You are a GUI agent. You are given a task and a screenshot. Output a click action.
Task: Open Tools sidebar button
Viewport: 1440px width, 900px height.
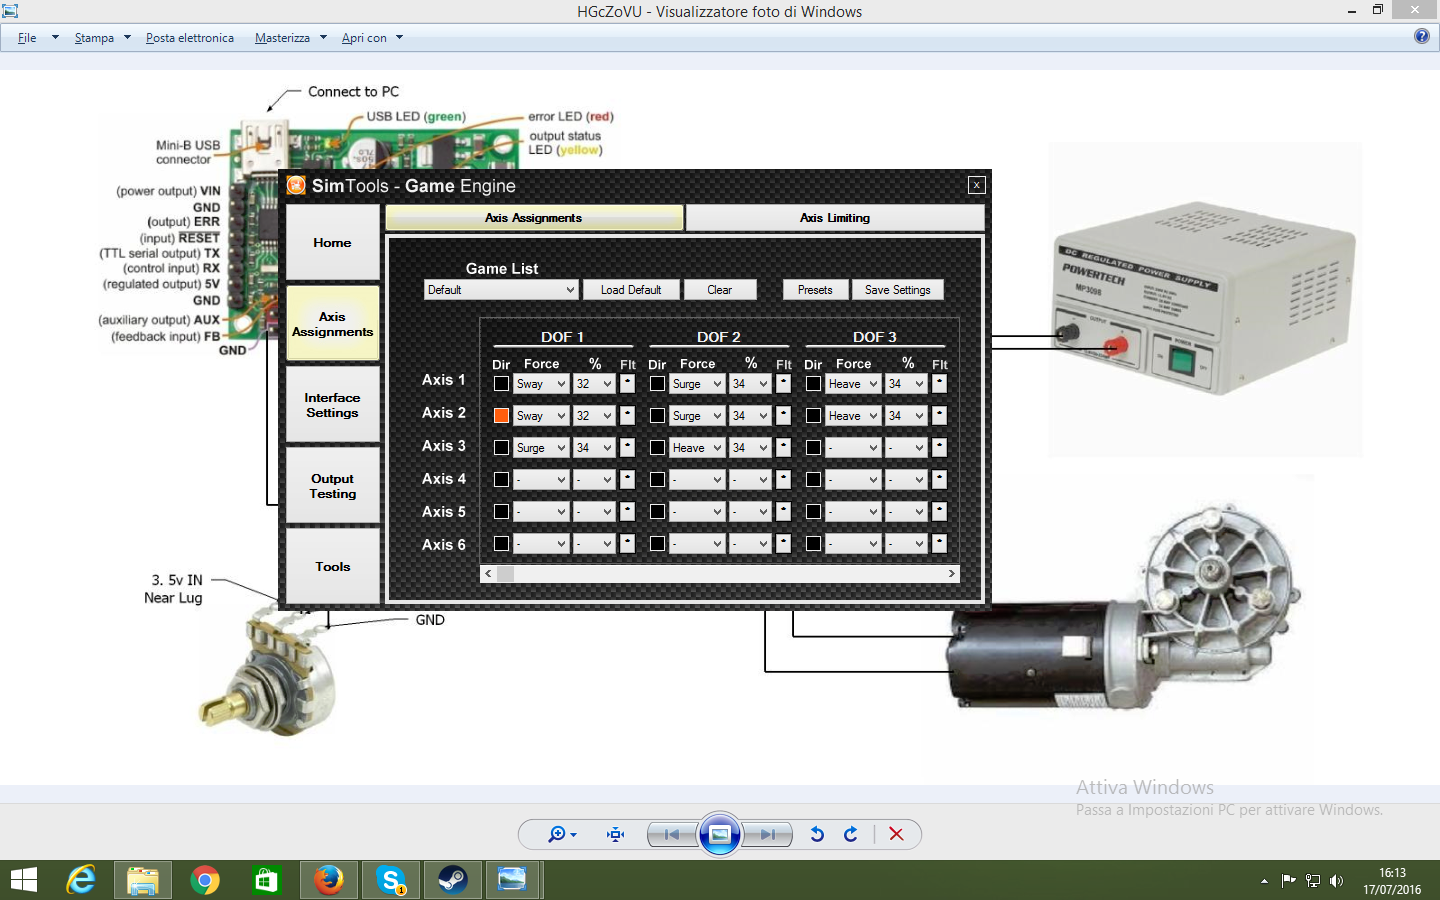333,567
